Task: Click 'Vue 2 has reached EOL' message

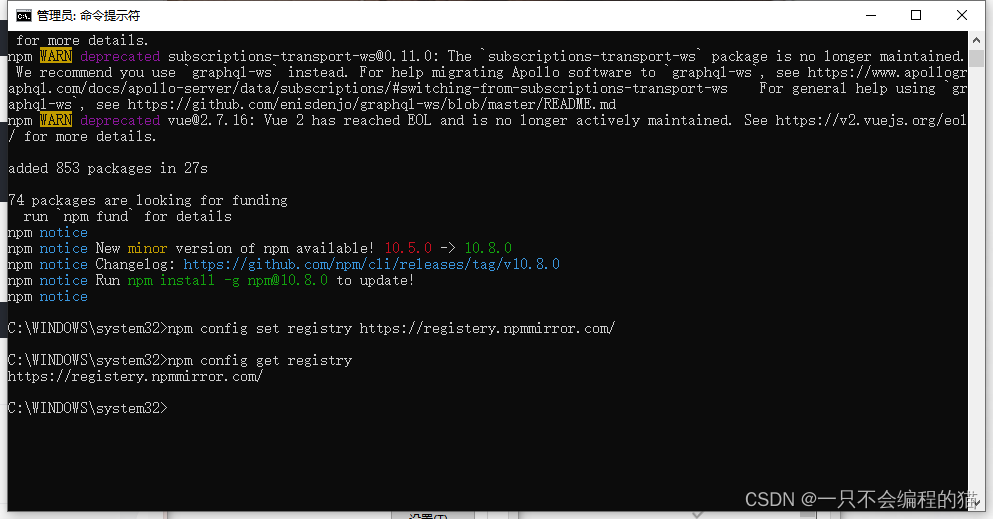Action: (x=347, y=120)
